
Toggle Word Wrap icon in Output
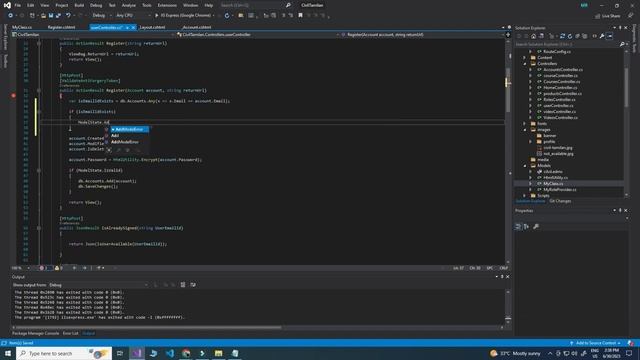(x=193, y=285)
